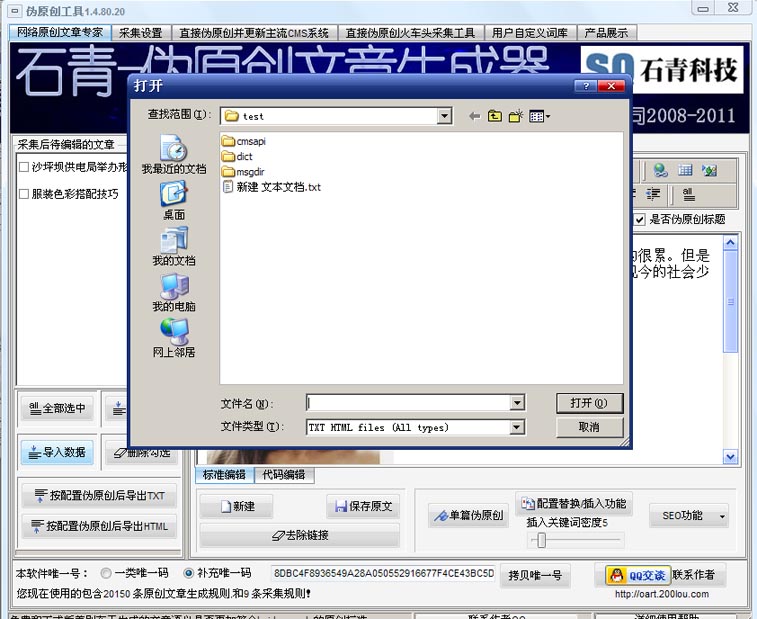Viewport: 757px width, 619px height.
Task: Click the 插入关键词密度 slider handle
Action: pyautogui.click(x=541, y=540)
